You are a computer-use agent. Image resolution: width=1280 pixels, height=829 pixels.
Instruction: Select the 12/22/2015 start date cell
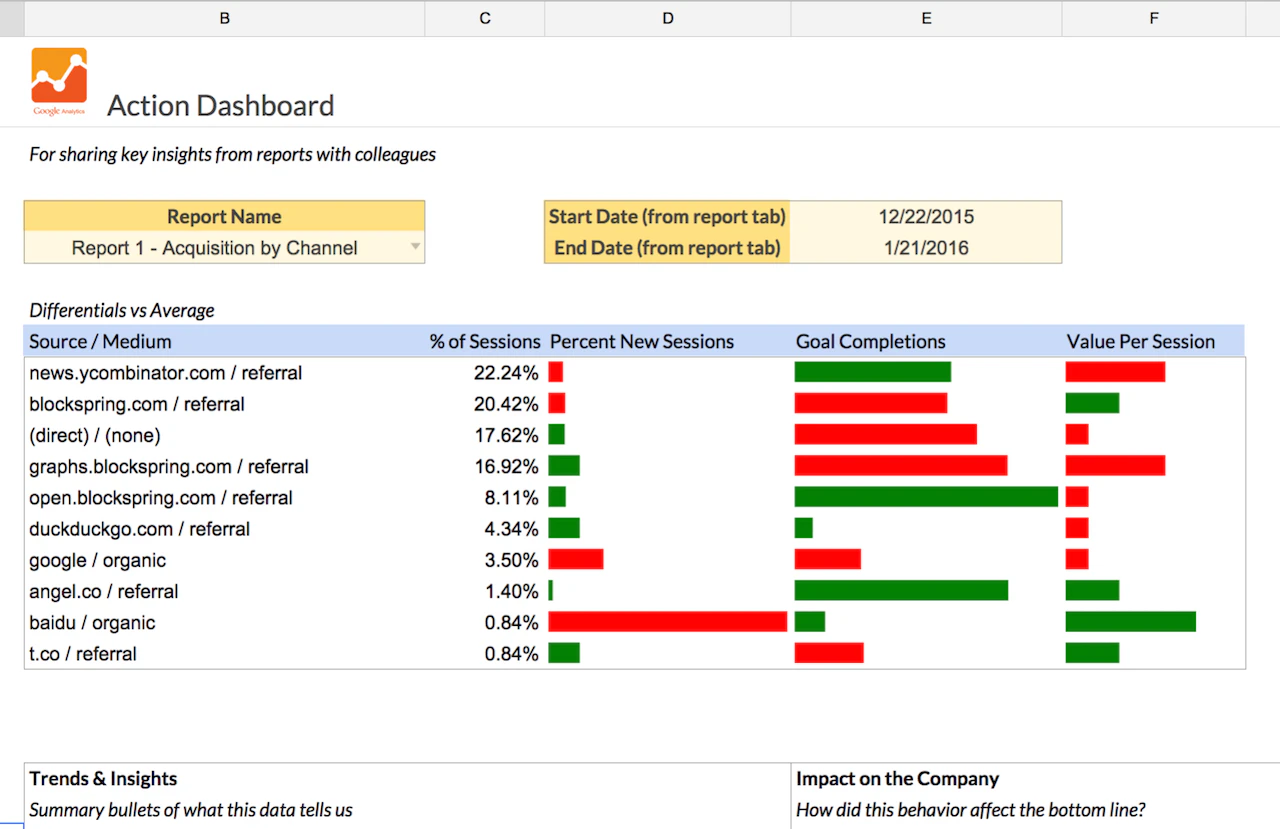926,217
